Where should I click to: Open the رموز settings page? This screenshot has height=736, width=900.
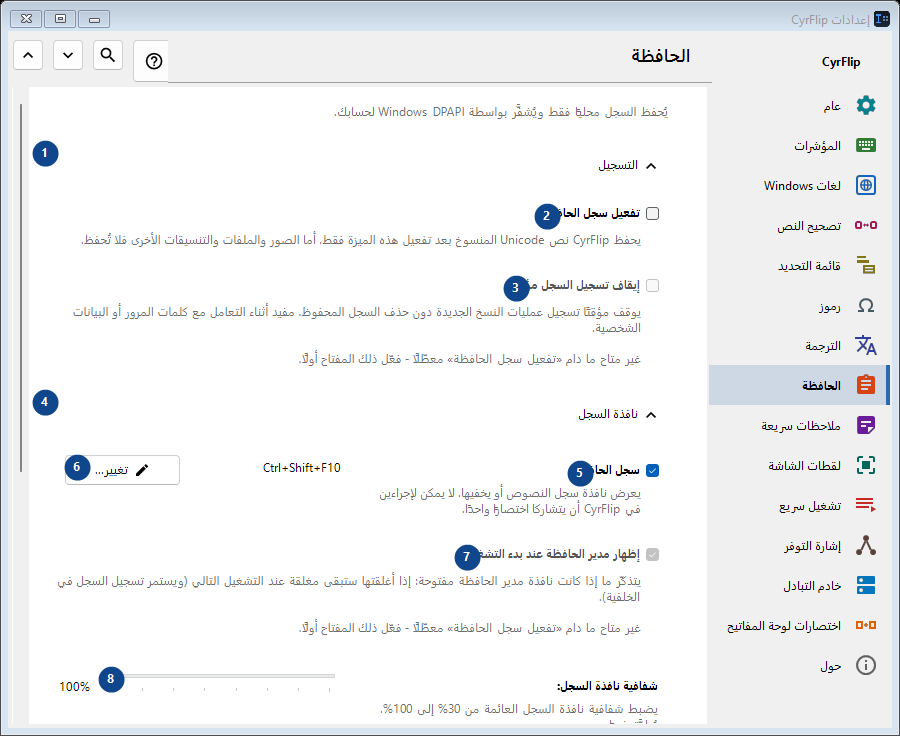click(x=798, y=305)
